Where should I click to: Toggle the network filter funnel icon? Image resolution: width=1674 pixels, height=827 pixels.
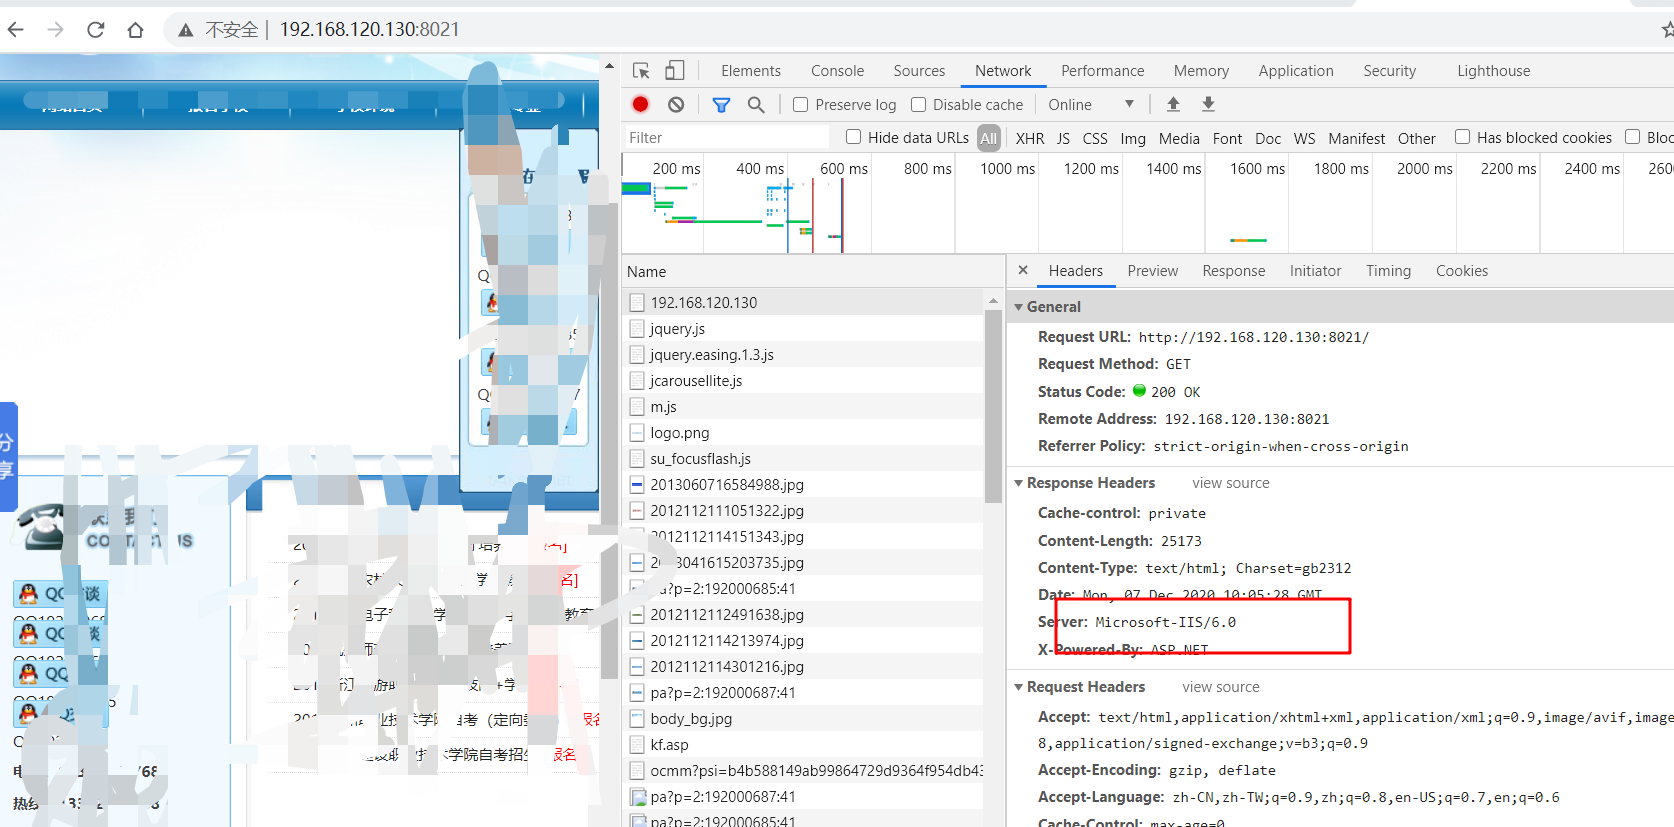pos(721,104)
